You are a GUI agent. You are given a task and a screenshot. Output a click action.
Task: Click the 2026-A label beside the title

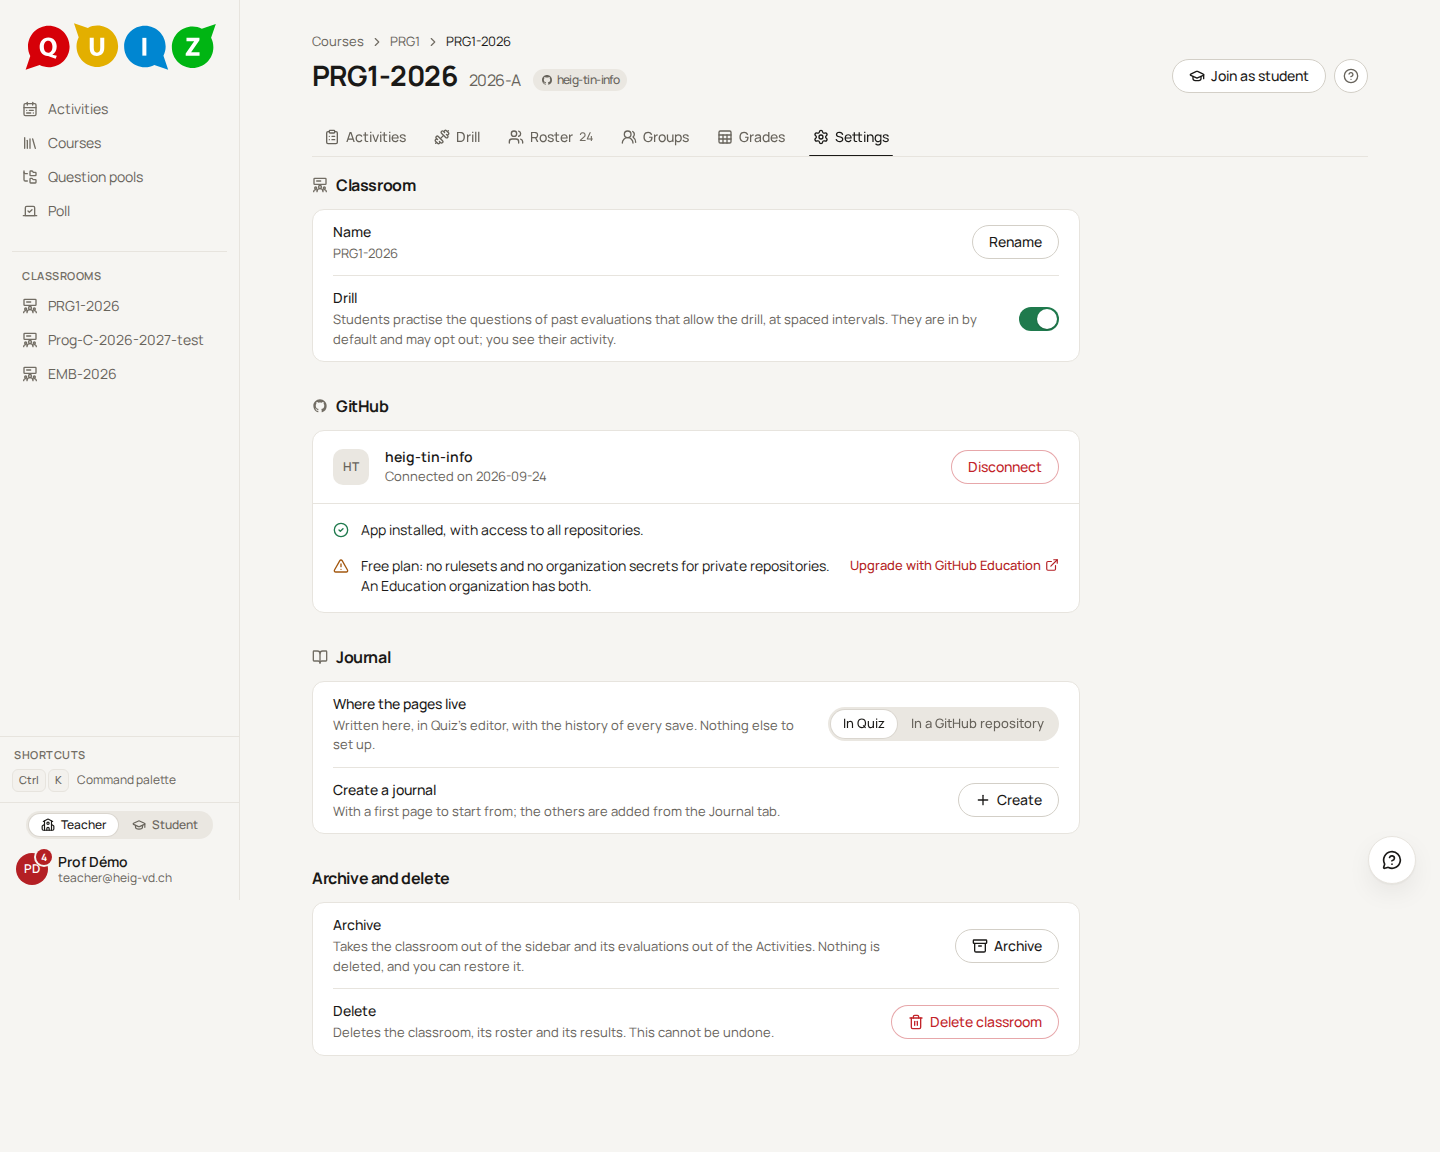pos(495,80)
